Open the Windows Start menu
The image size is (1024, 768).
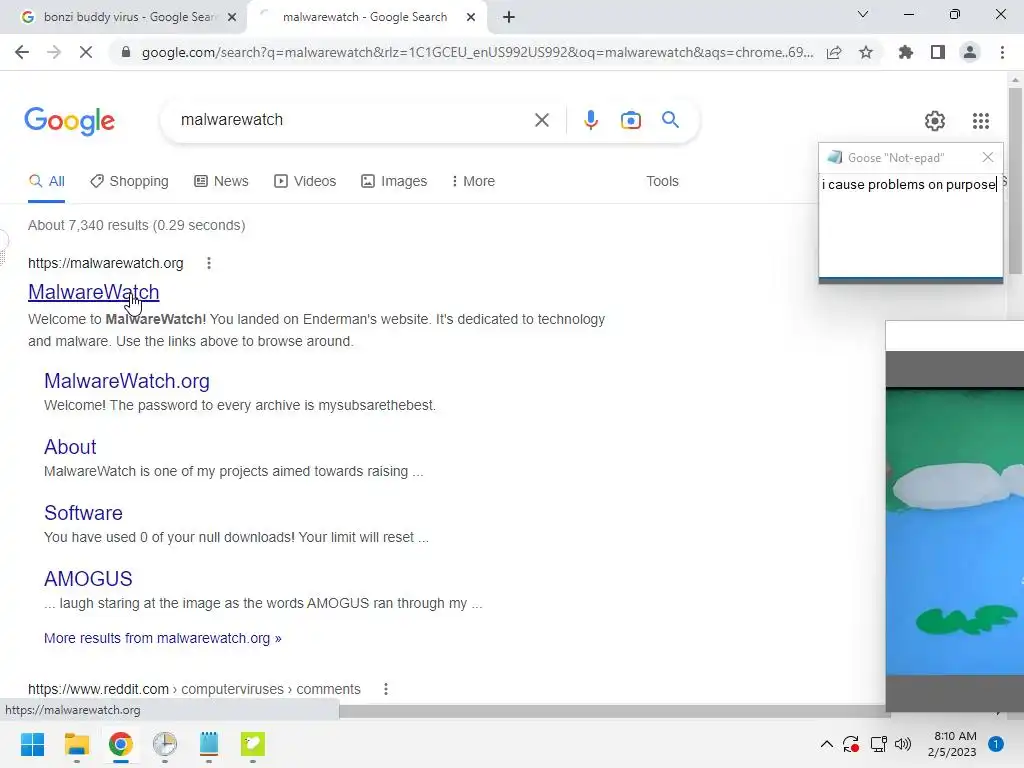point(32,744)
